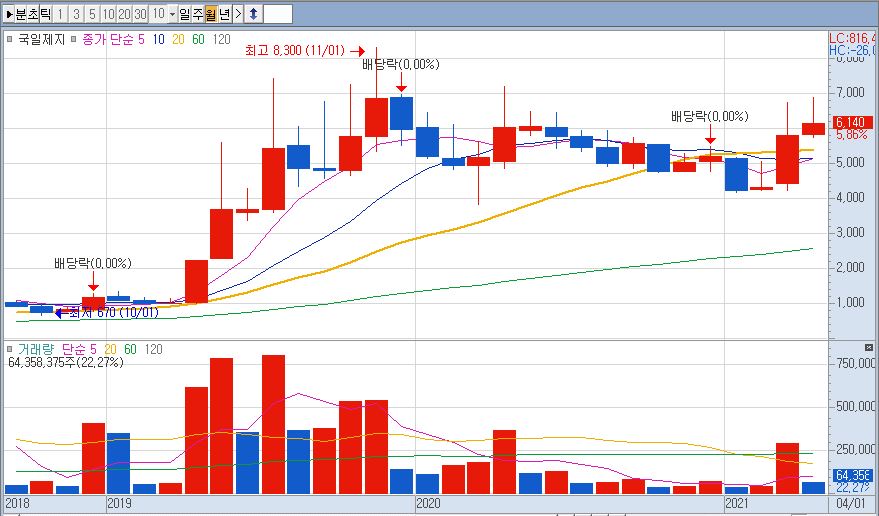Click the 2019 year label on time axis
This screenshot has width=879, height=516.
click(119, 503)
